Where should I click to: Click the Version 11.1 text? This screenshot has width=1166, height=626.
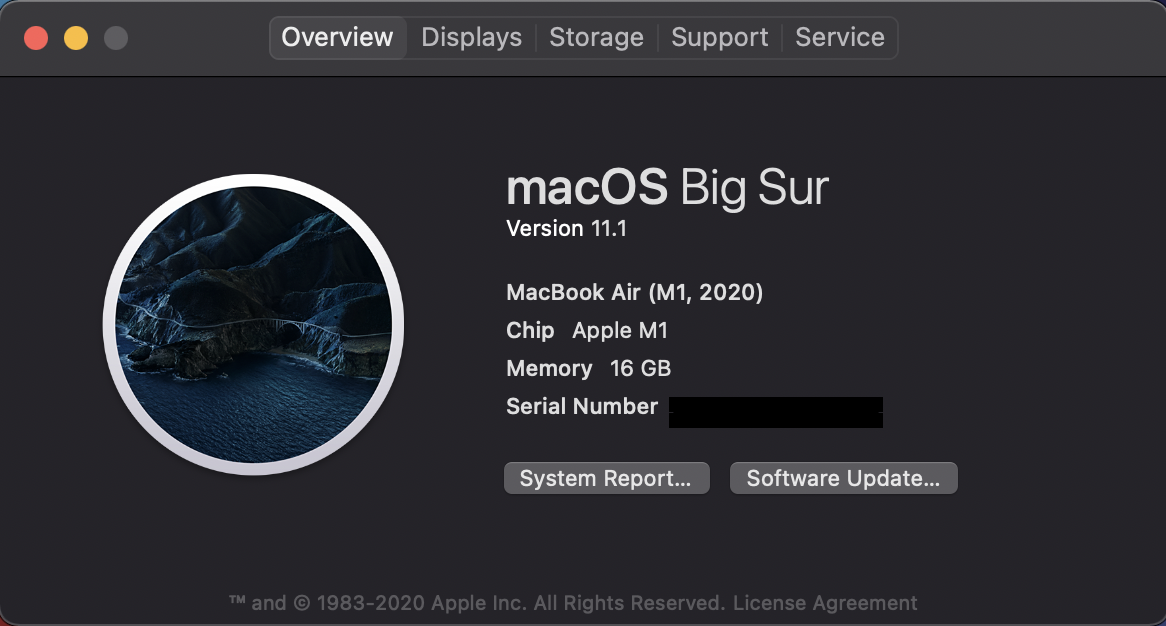(566, 228)
